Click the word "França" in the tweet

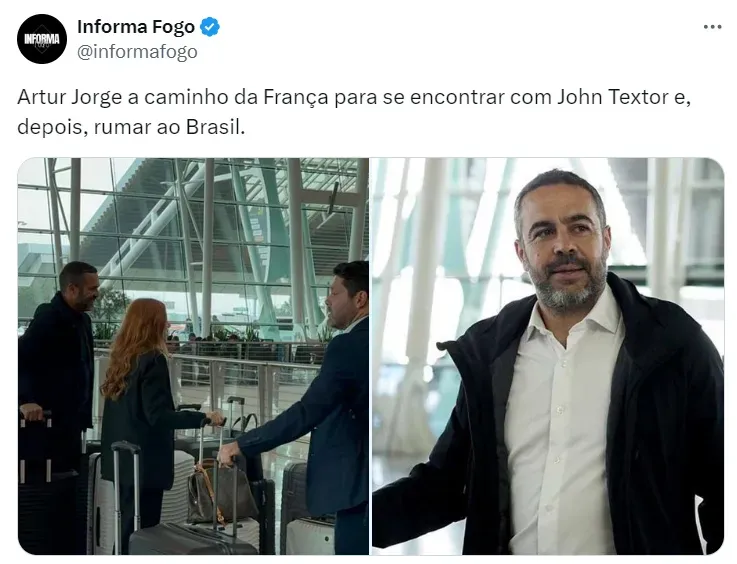pyautogui.click(x=296, y=98)
